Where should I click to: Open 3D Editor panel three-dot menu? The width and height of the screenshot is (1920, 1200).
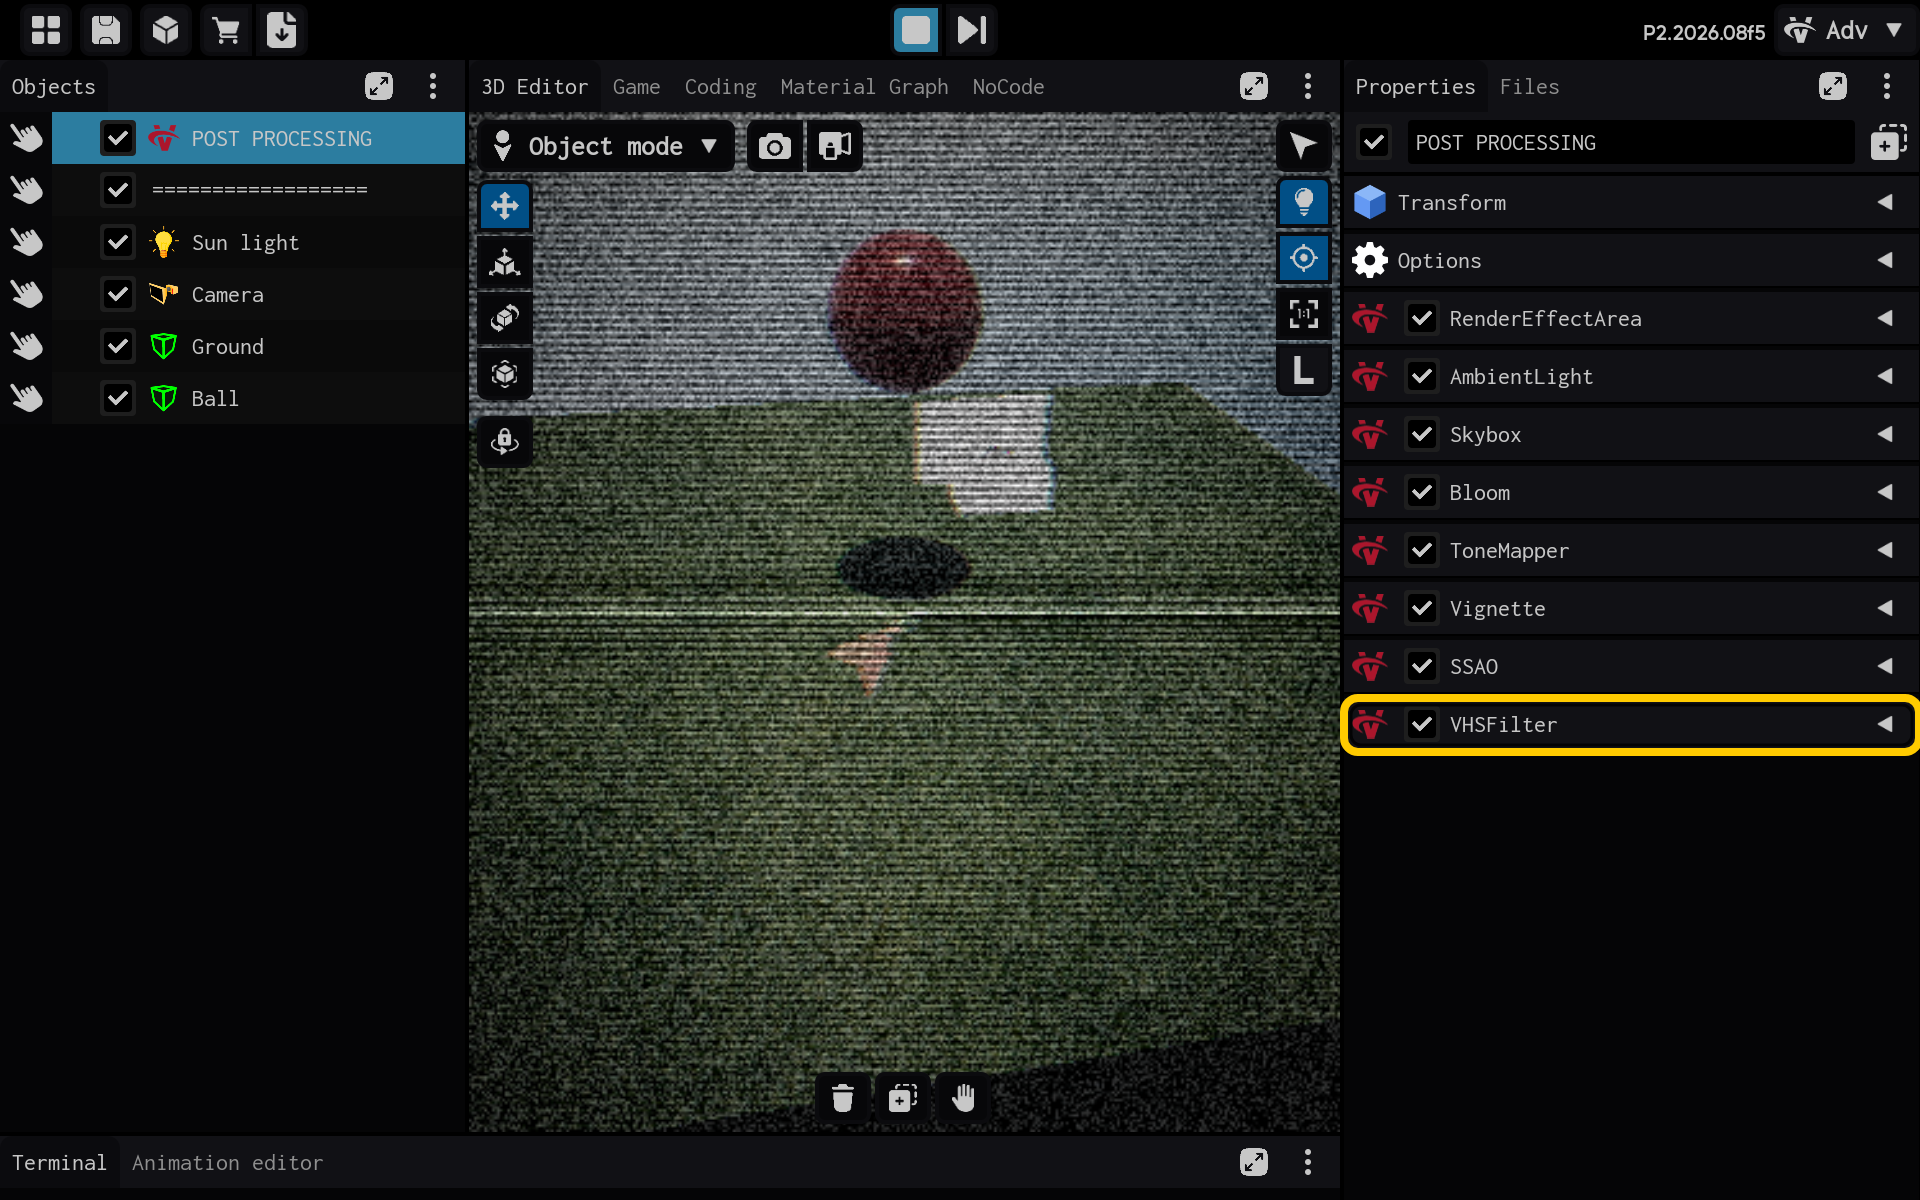click(1308, 86)
